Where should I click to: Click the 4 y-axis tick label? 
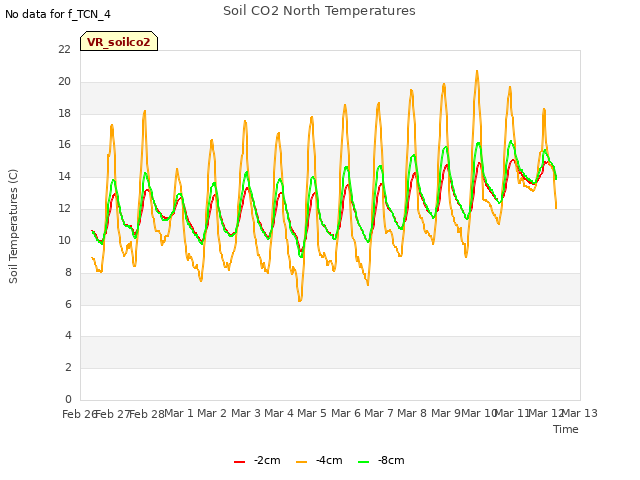pyautogui.click(x=68, y=336)
